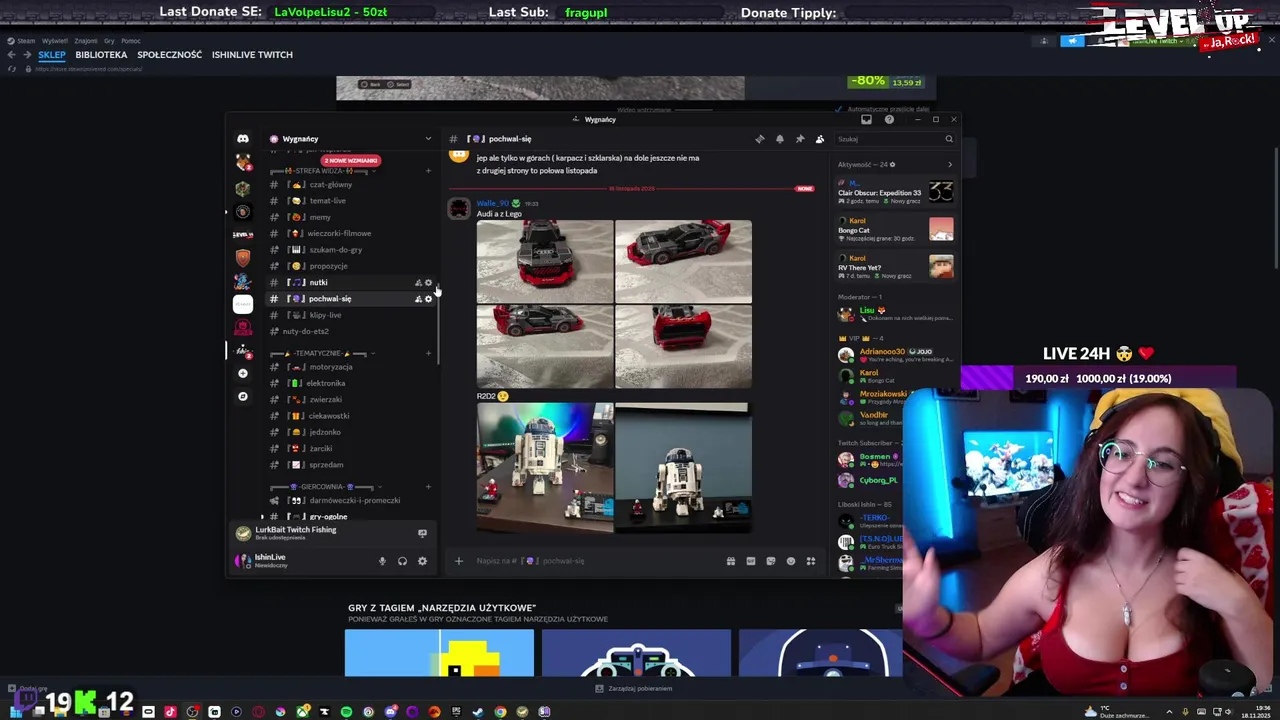Viewport: 1280px width, 720px height.
Task: Open the gift icon in message bar
Action: 731,561
